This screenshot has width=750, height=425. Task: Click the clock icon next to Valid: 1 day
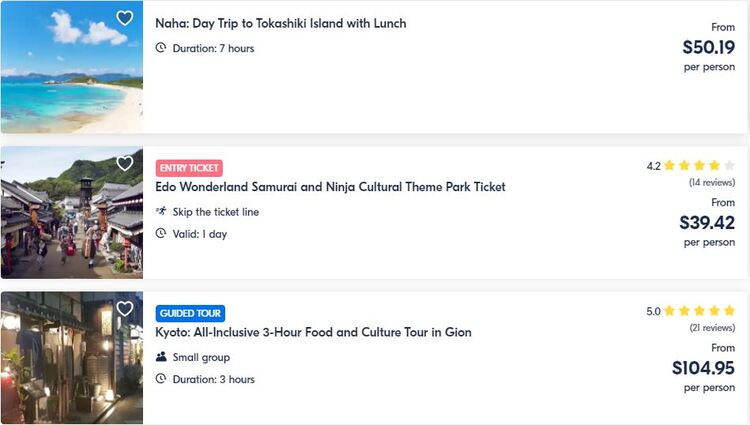[x=161, y=233]
